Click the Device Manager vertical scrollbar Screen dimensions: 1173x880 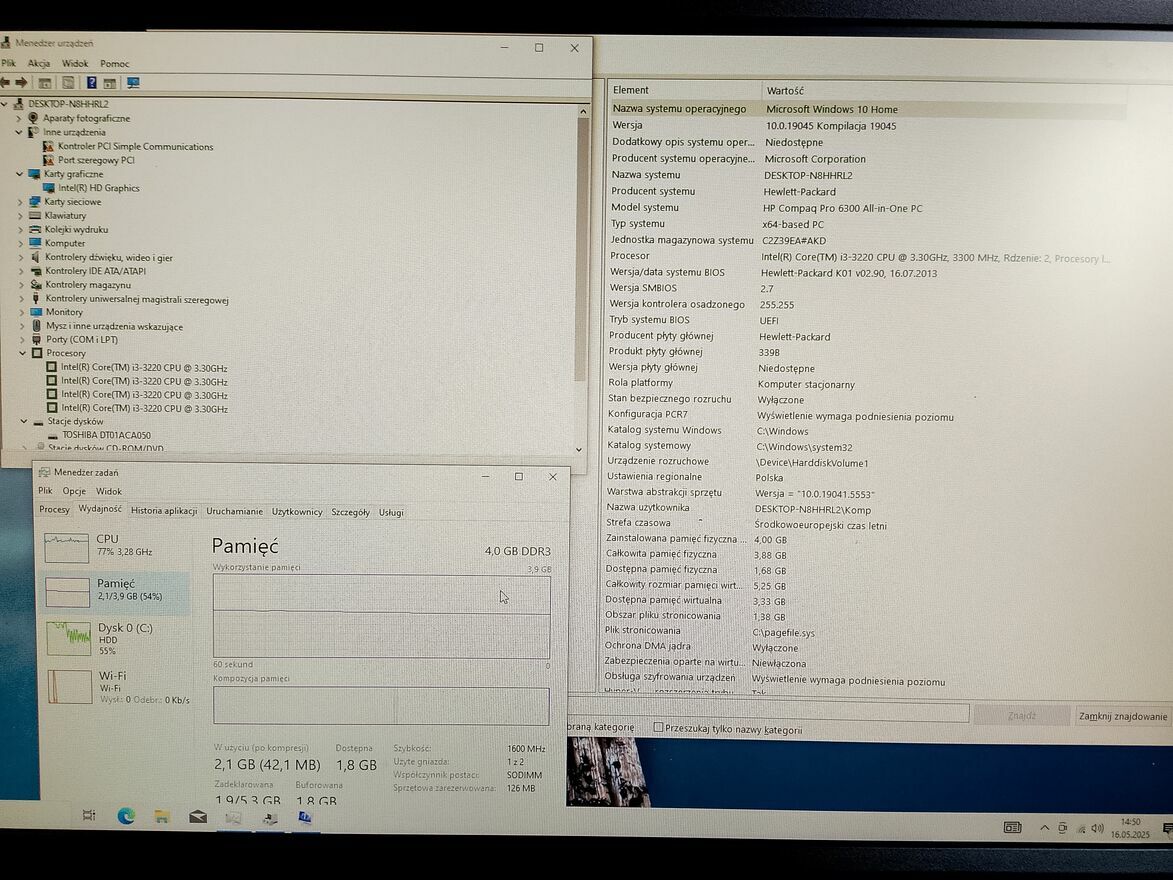tap(582, 250)
